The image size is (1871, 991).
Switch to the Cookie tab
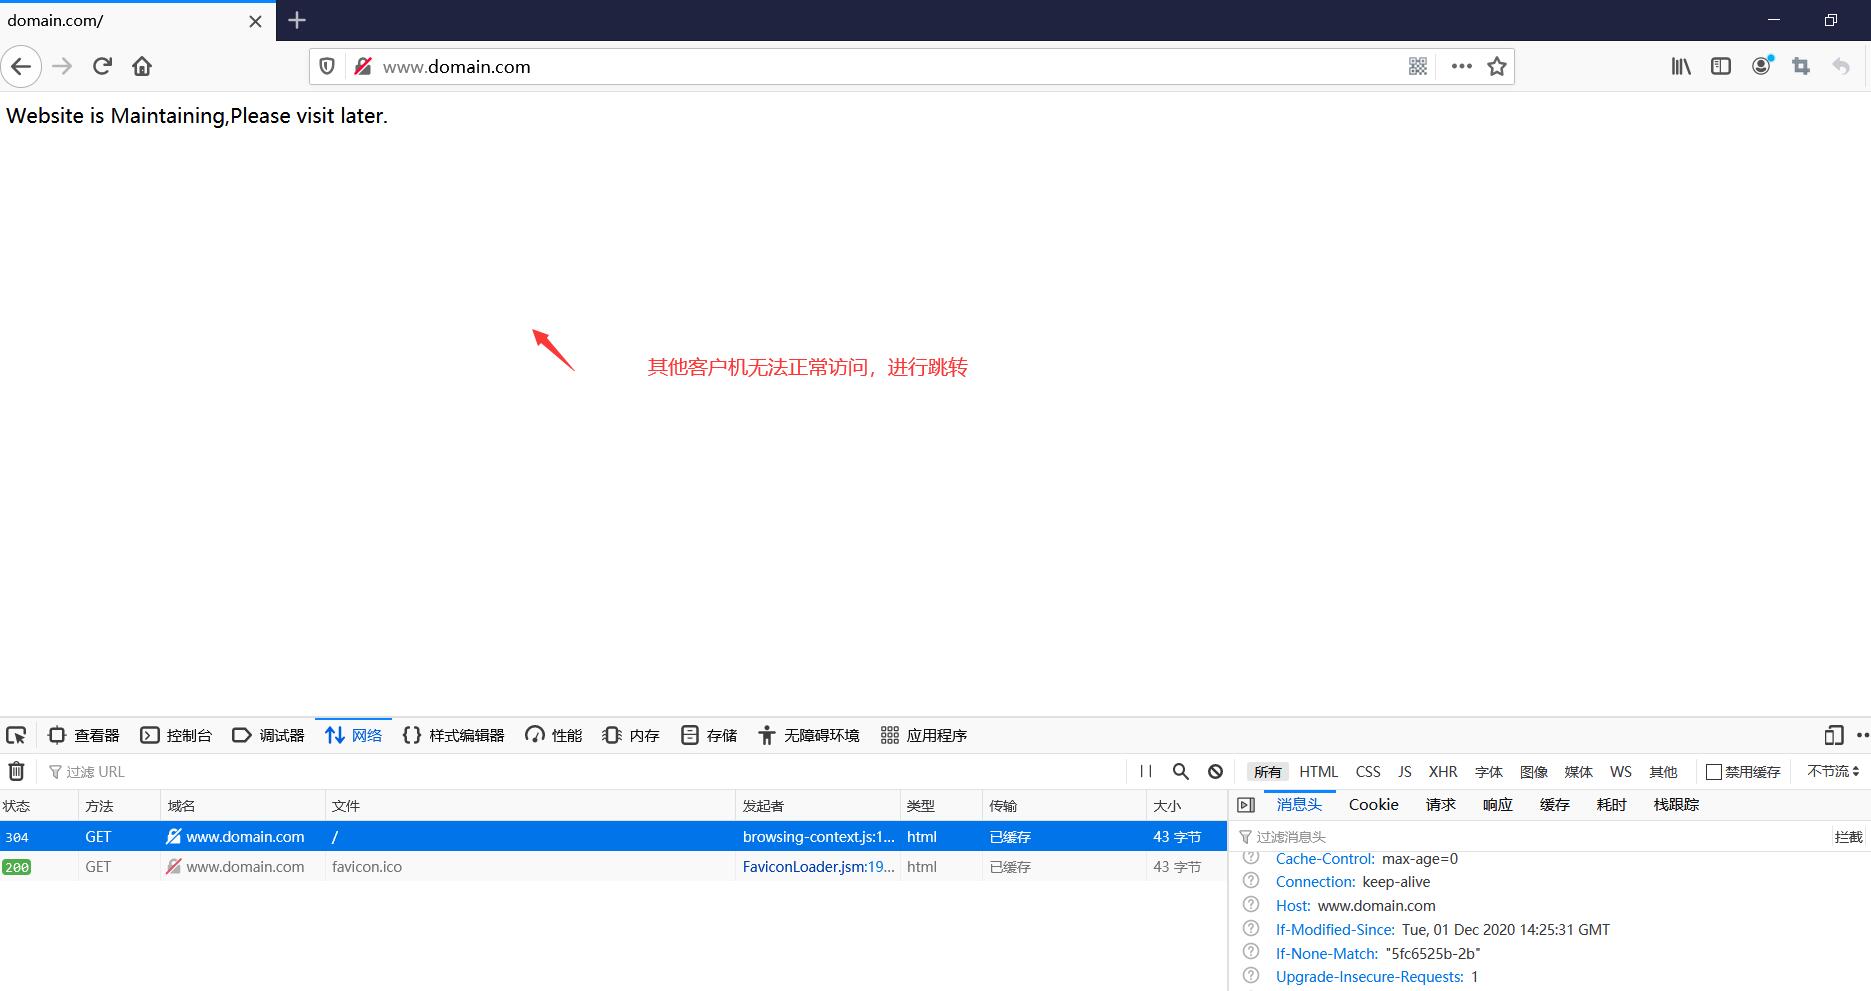click(1373, 804)
